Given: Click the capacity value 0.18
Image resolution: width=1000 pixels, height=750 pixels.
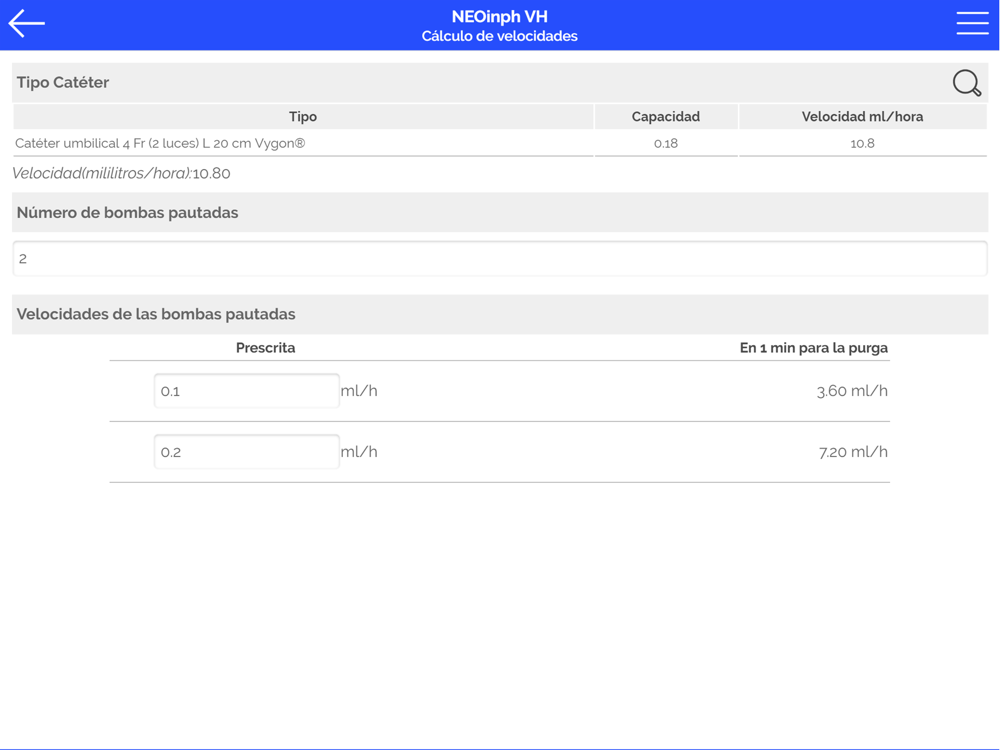Looking at the screenshot, I should pyautogui.click(x=665, y=143).
